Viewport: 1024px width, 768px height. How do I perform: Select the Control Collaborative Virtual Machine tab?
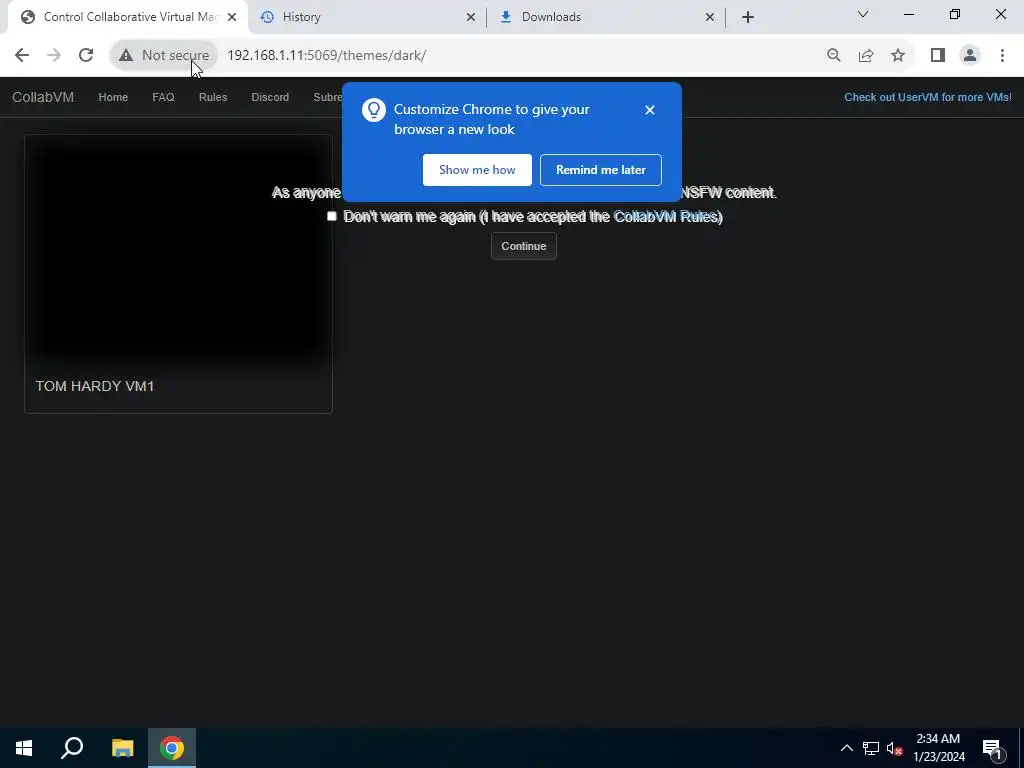tap(127, 17)
